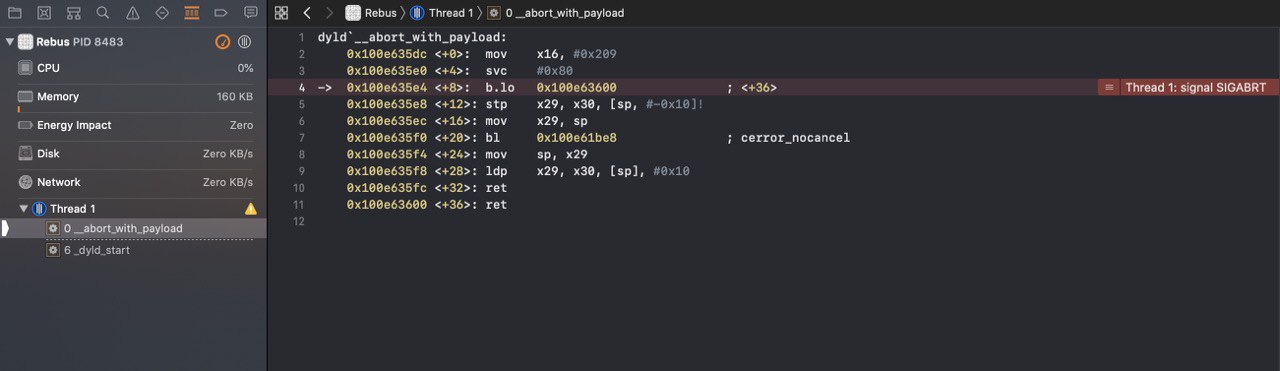Select 0 __abort_with_payload in jump bar

tap(556, 13)
